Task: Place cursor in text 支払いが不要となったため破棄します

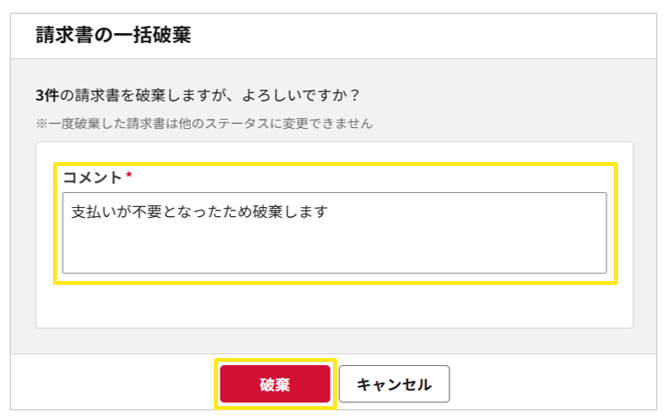Action: (200, 212)
